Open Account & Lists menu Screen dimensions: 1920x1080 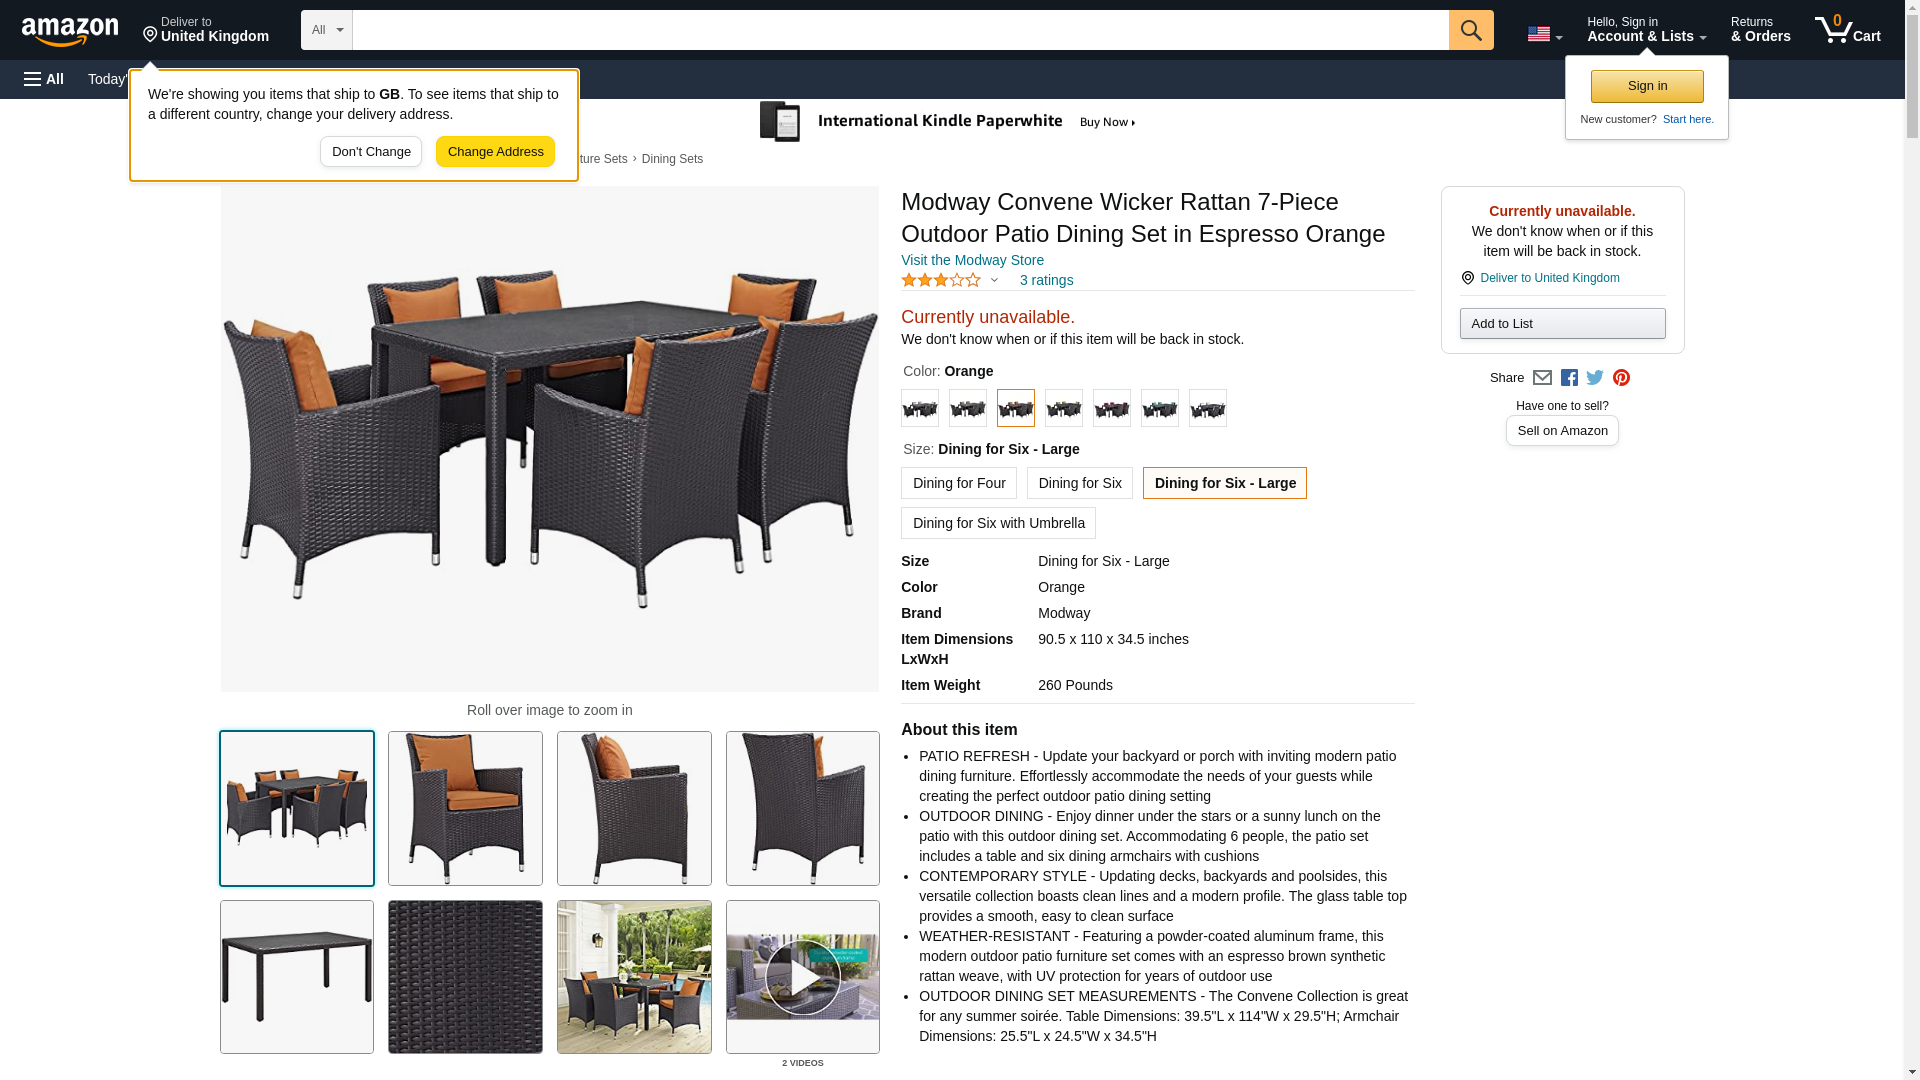1646,30
